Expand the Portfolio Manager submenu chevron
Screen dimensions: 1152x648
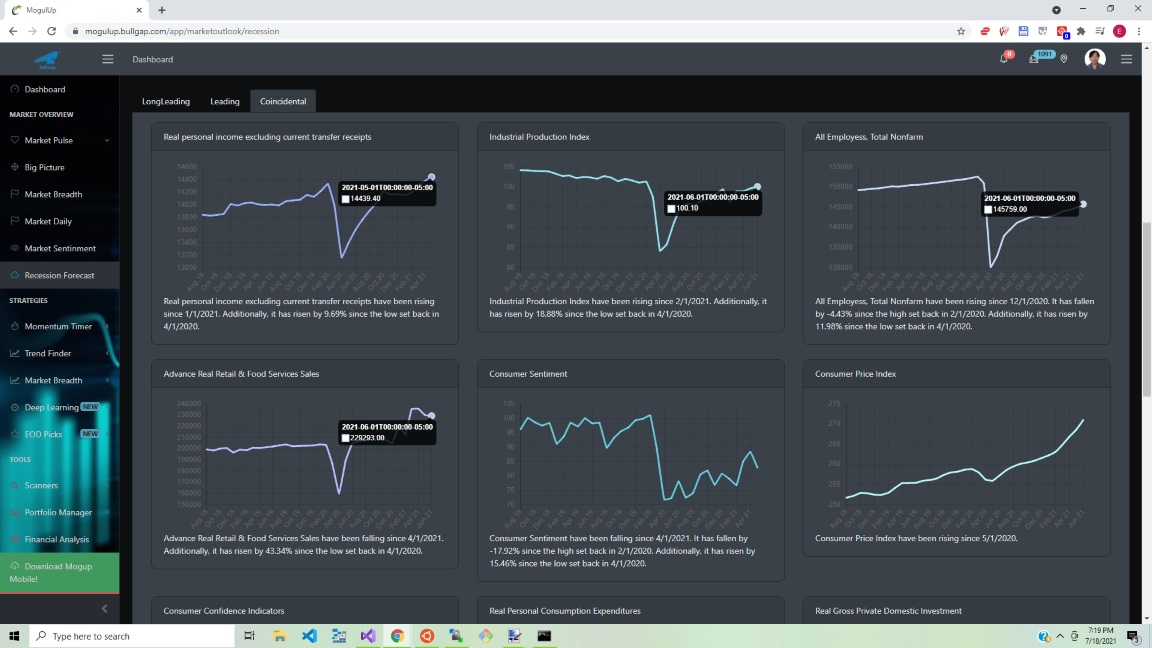click(107, 512)
